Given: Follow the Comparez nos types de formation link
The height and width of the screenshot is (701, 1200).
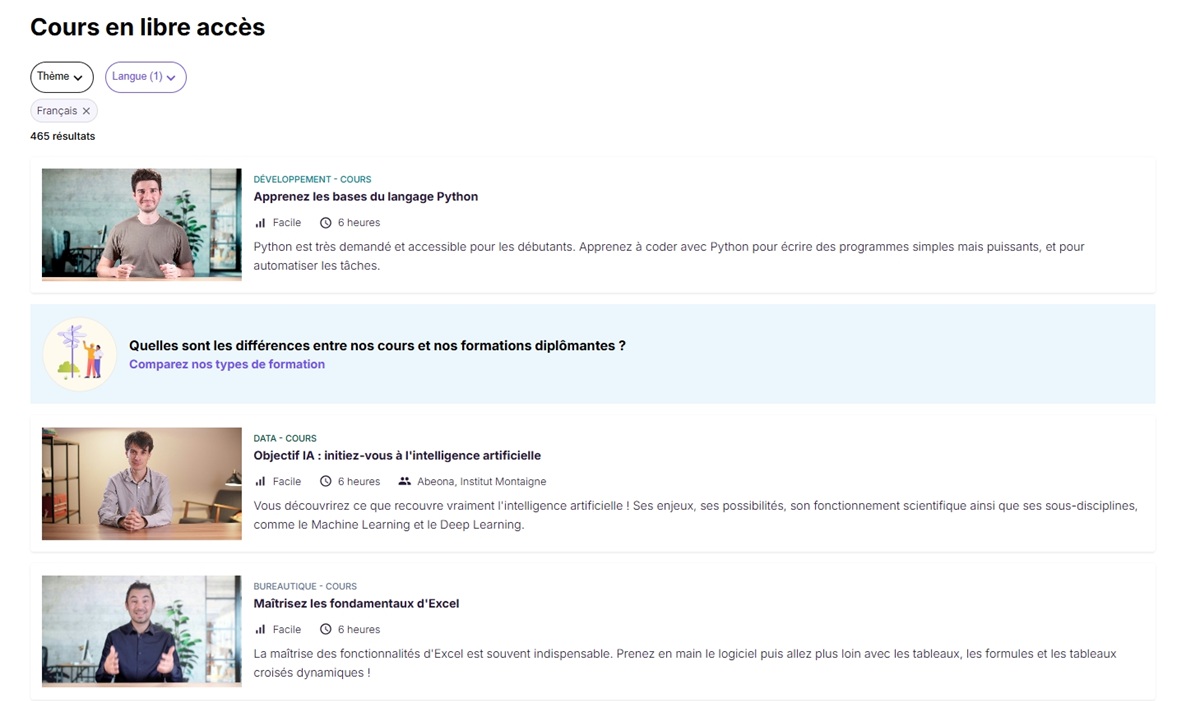Looking at the screenshot, I should (226, 365).
